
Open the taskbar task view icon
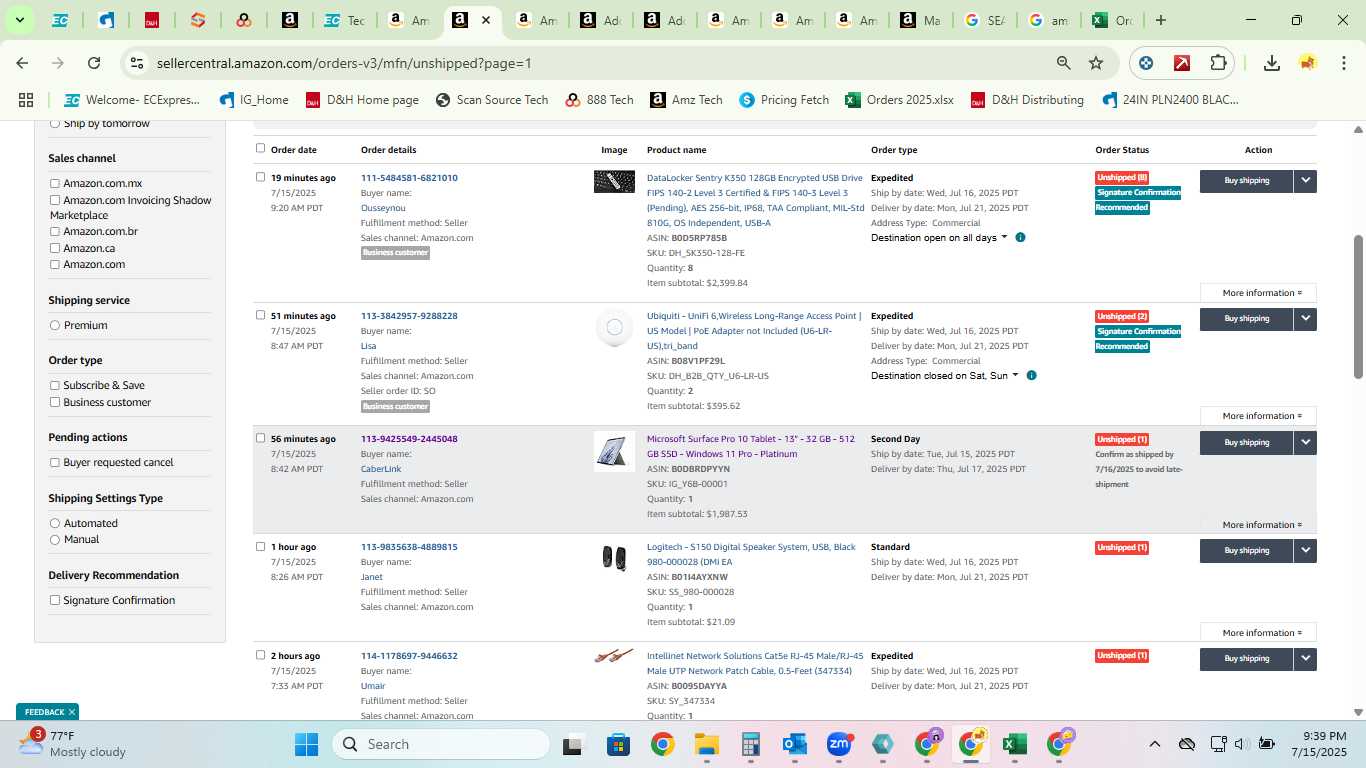[573, 744]
